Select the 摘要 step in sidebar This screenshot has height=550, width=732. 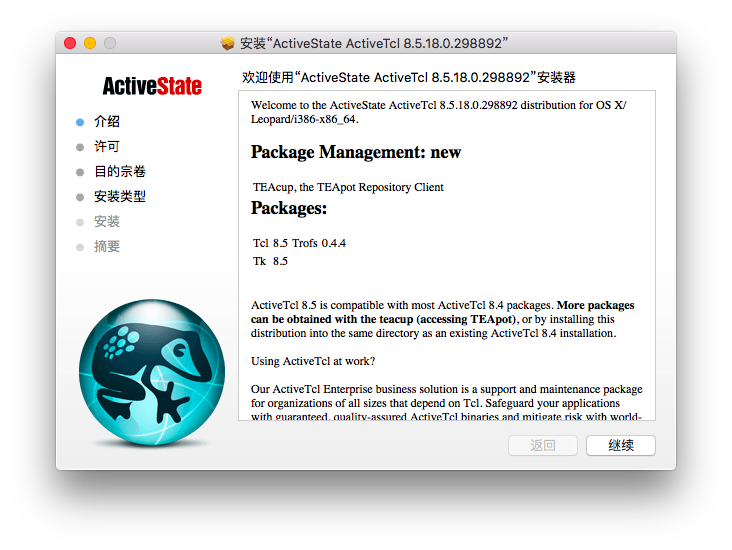click(107, 247)
